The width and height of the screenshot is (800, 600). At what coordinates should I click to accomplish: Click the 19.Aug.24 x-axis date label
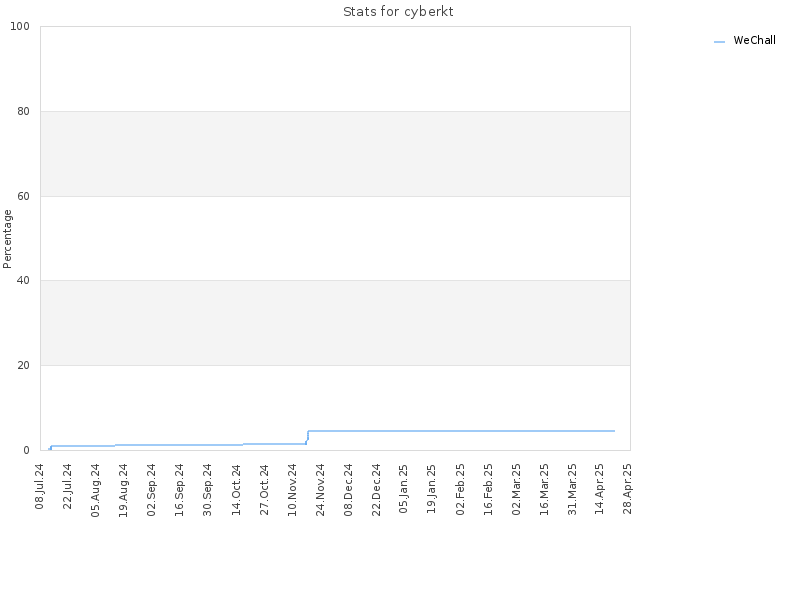pos(123,490)
